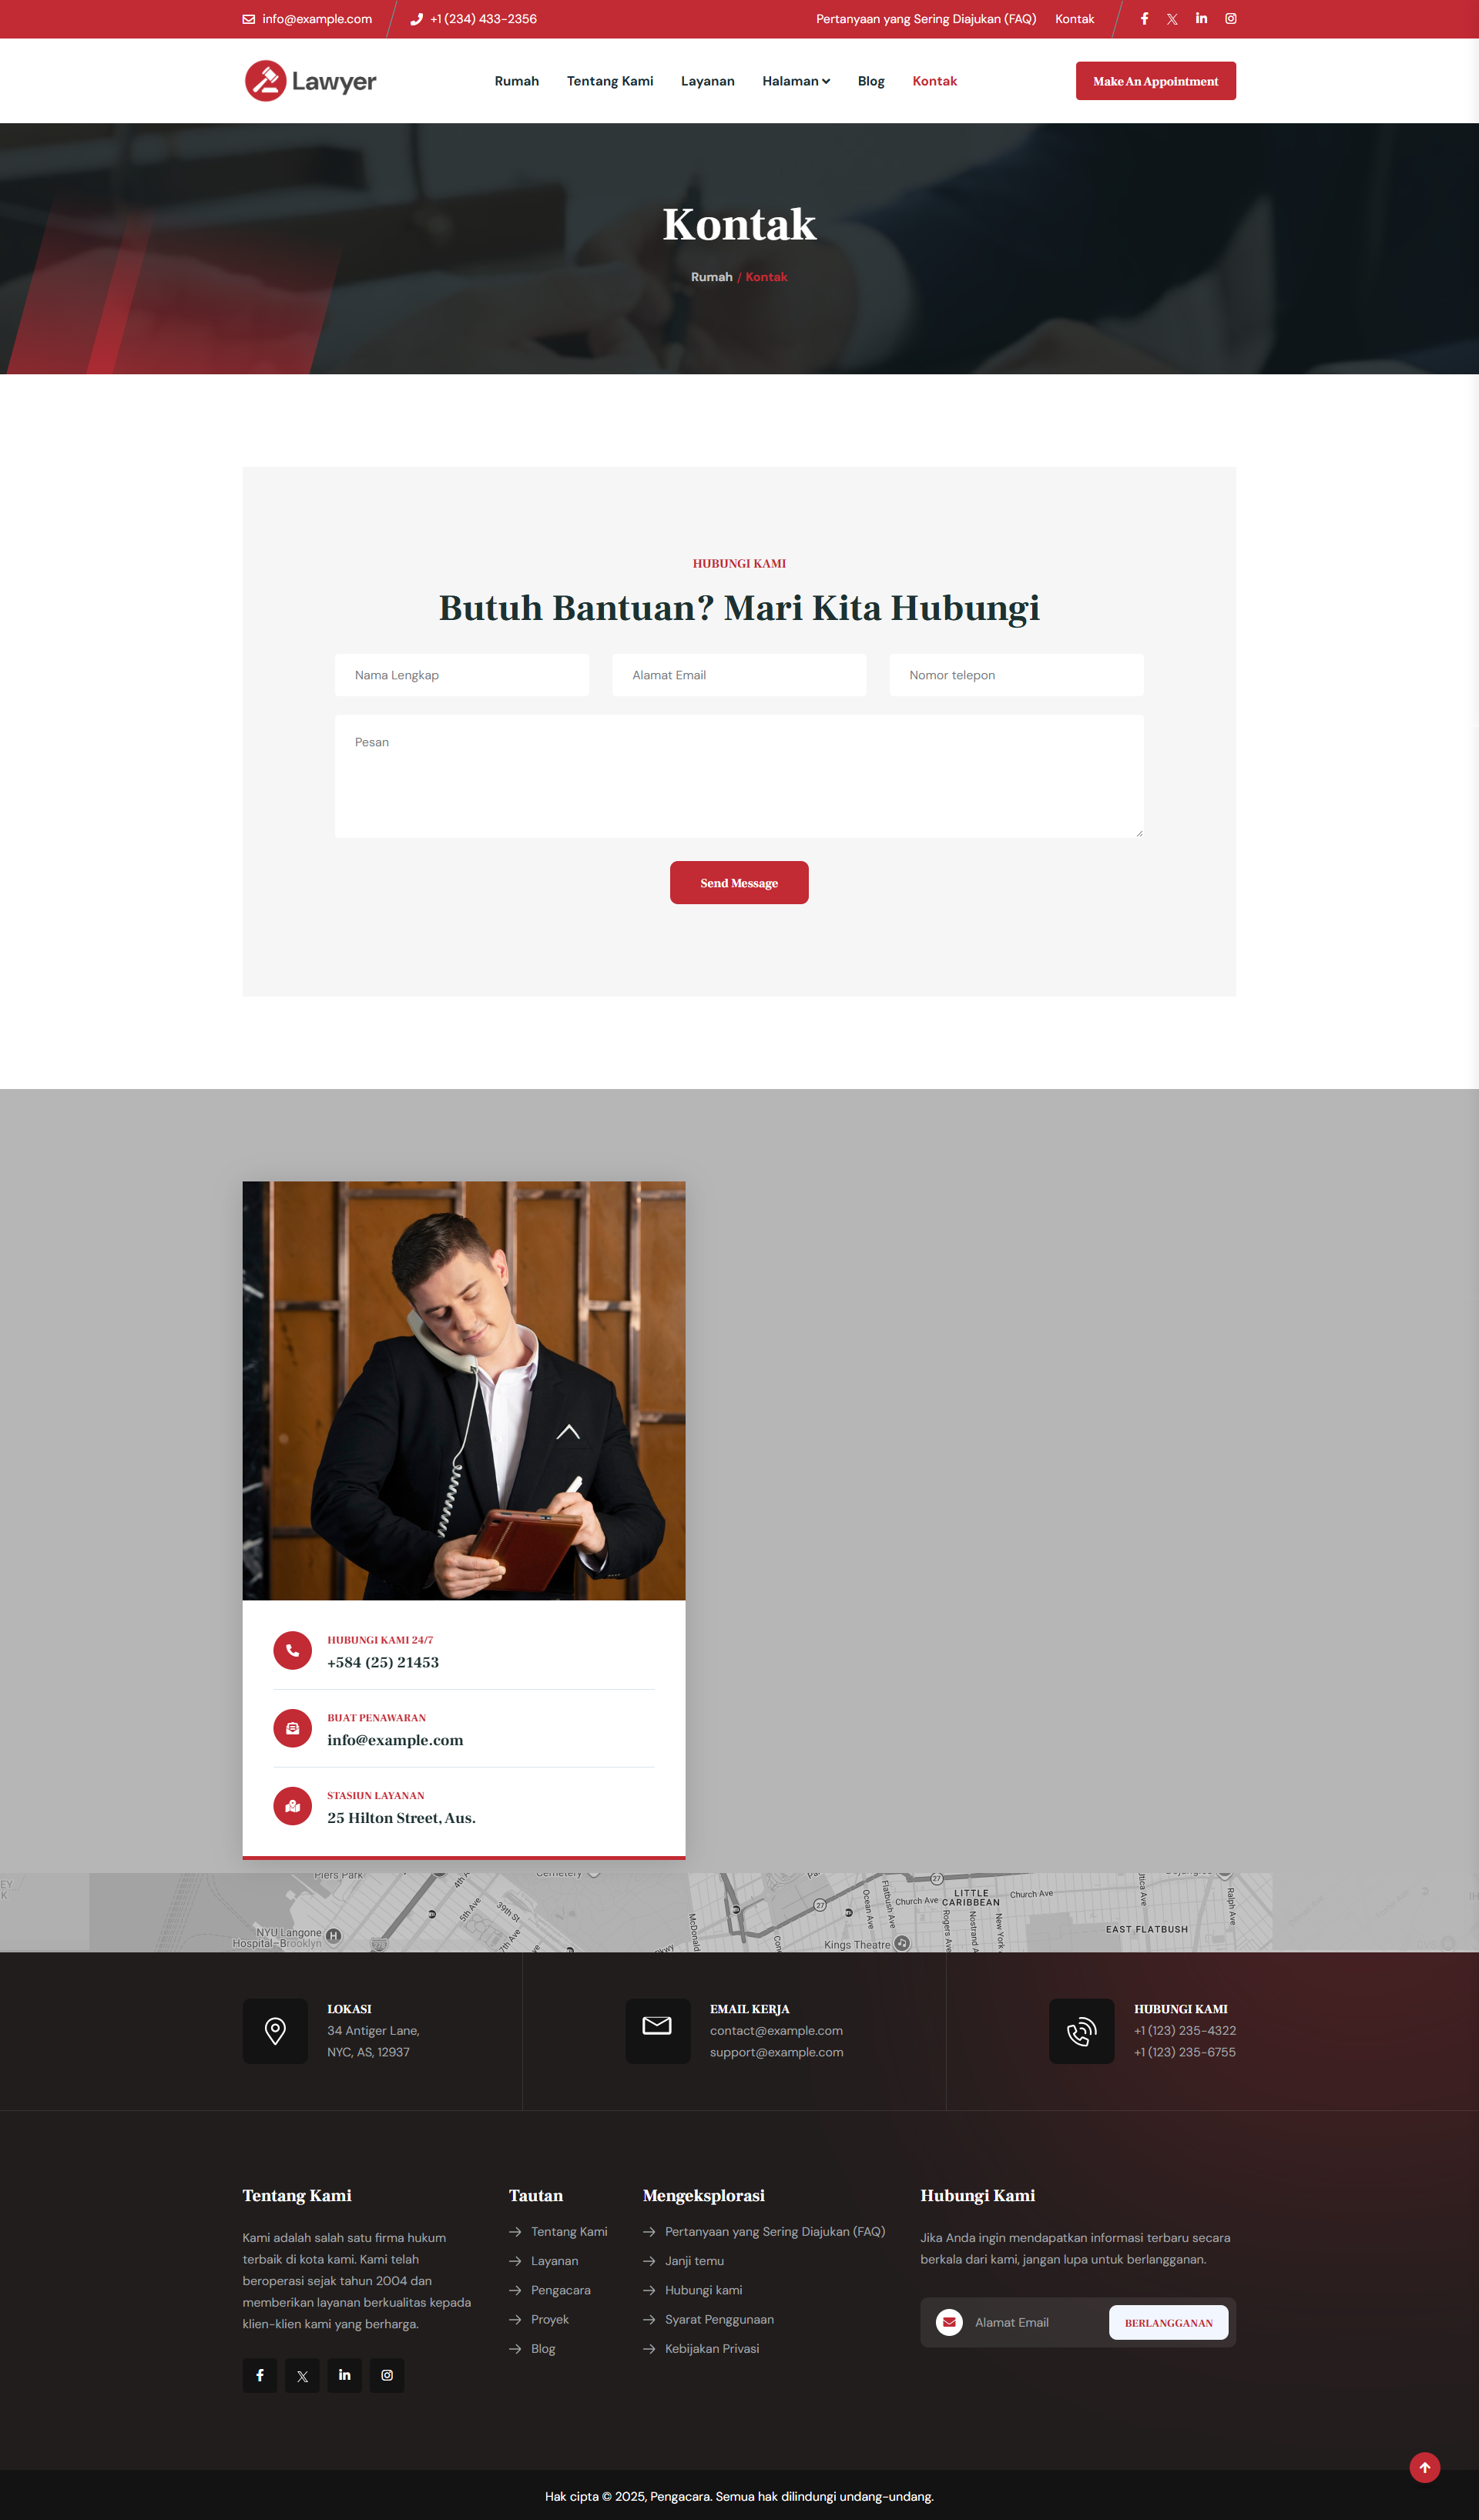Open the LinkedIn icon in top bar
This screenshot has height=2520, width=1479.
[1201, 19]
